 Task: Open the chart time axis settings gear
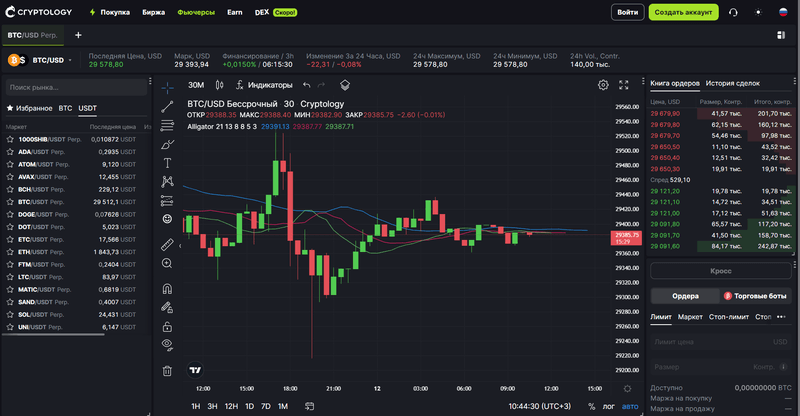[627, 388]
